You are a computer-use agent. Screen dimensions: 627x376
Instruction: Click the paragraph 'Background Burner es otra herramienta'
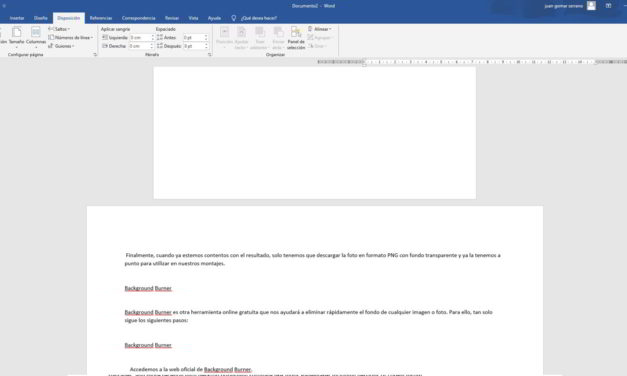[308, 316]
